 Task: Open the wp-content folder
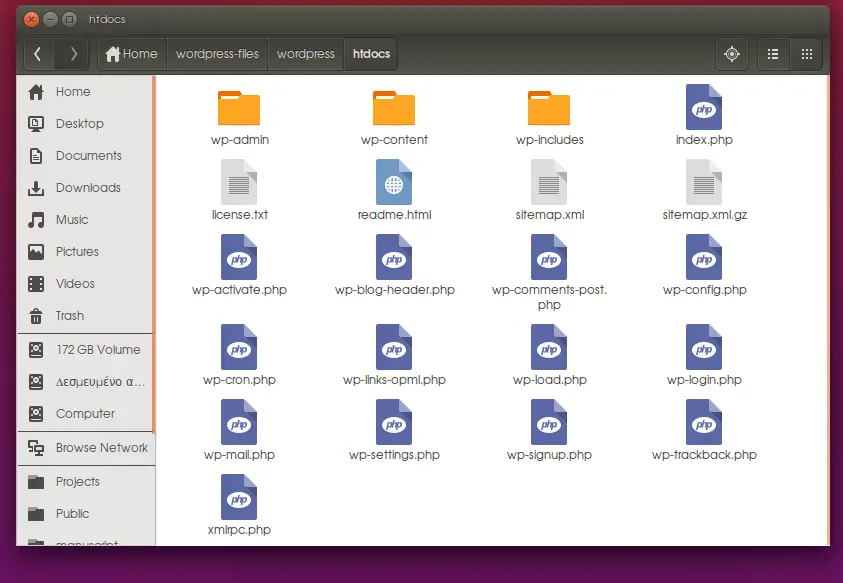(394, 108)
